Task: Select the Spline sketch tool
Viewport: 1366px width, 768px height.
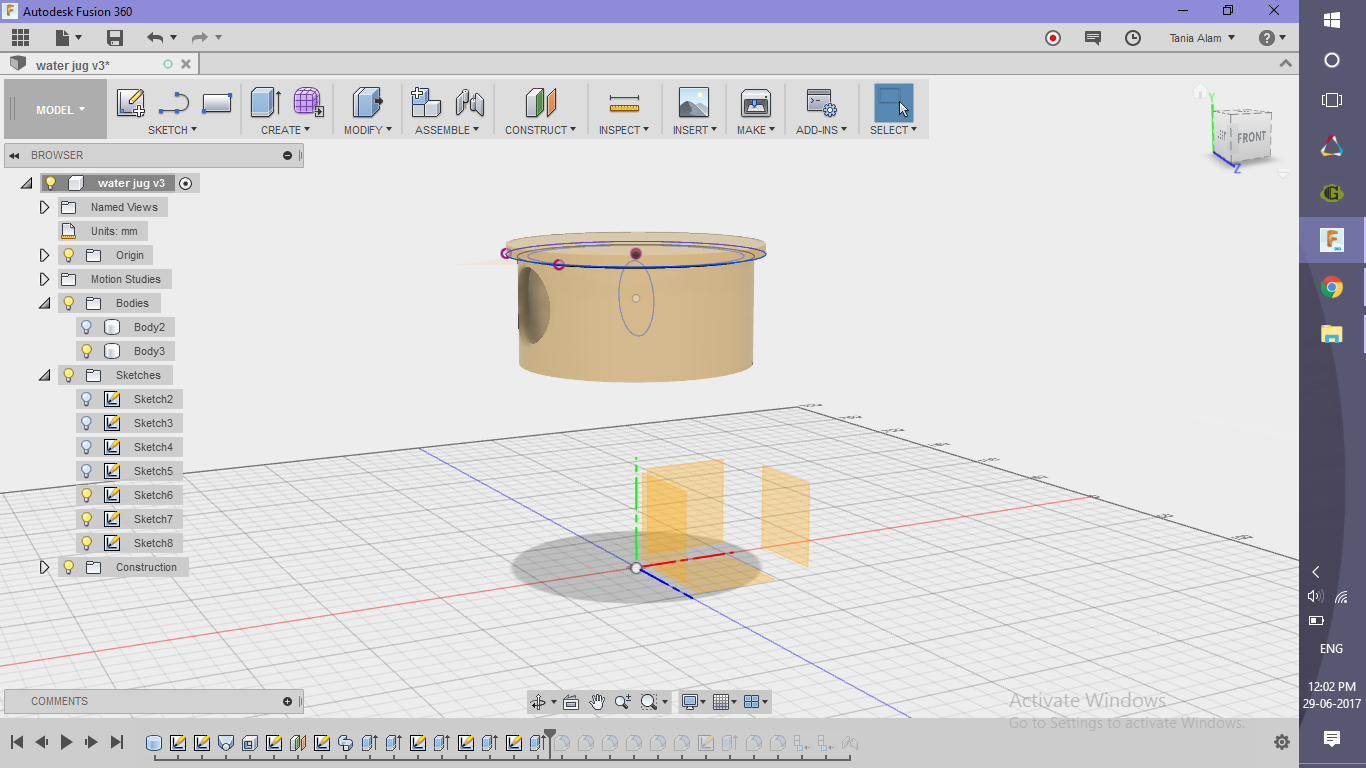Action: (174, 103)
